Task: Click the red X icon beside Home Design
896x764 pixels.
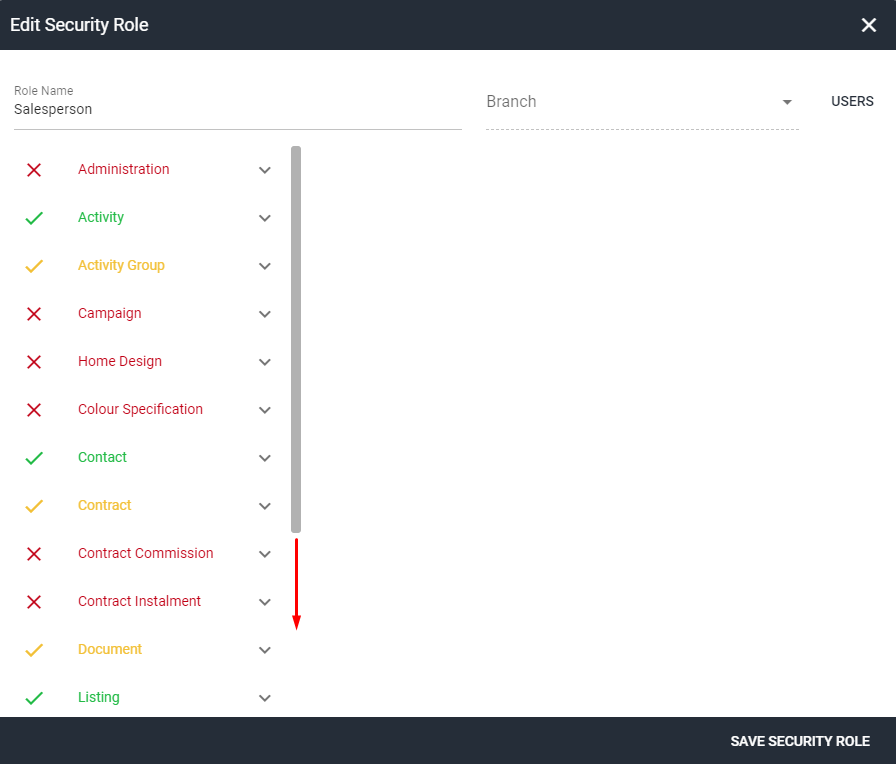Action: click(34, 362)
